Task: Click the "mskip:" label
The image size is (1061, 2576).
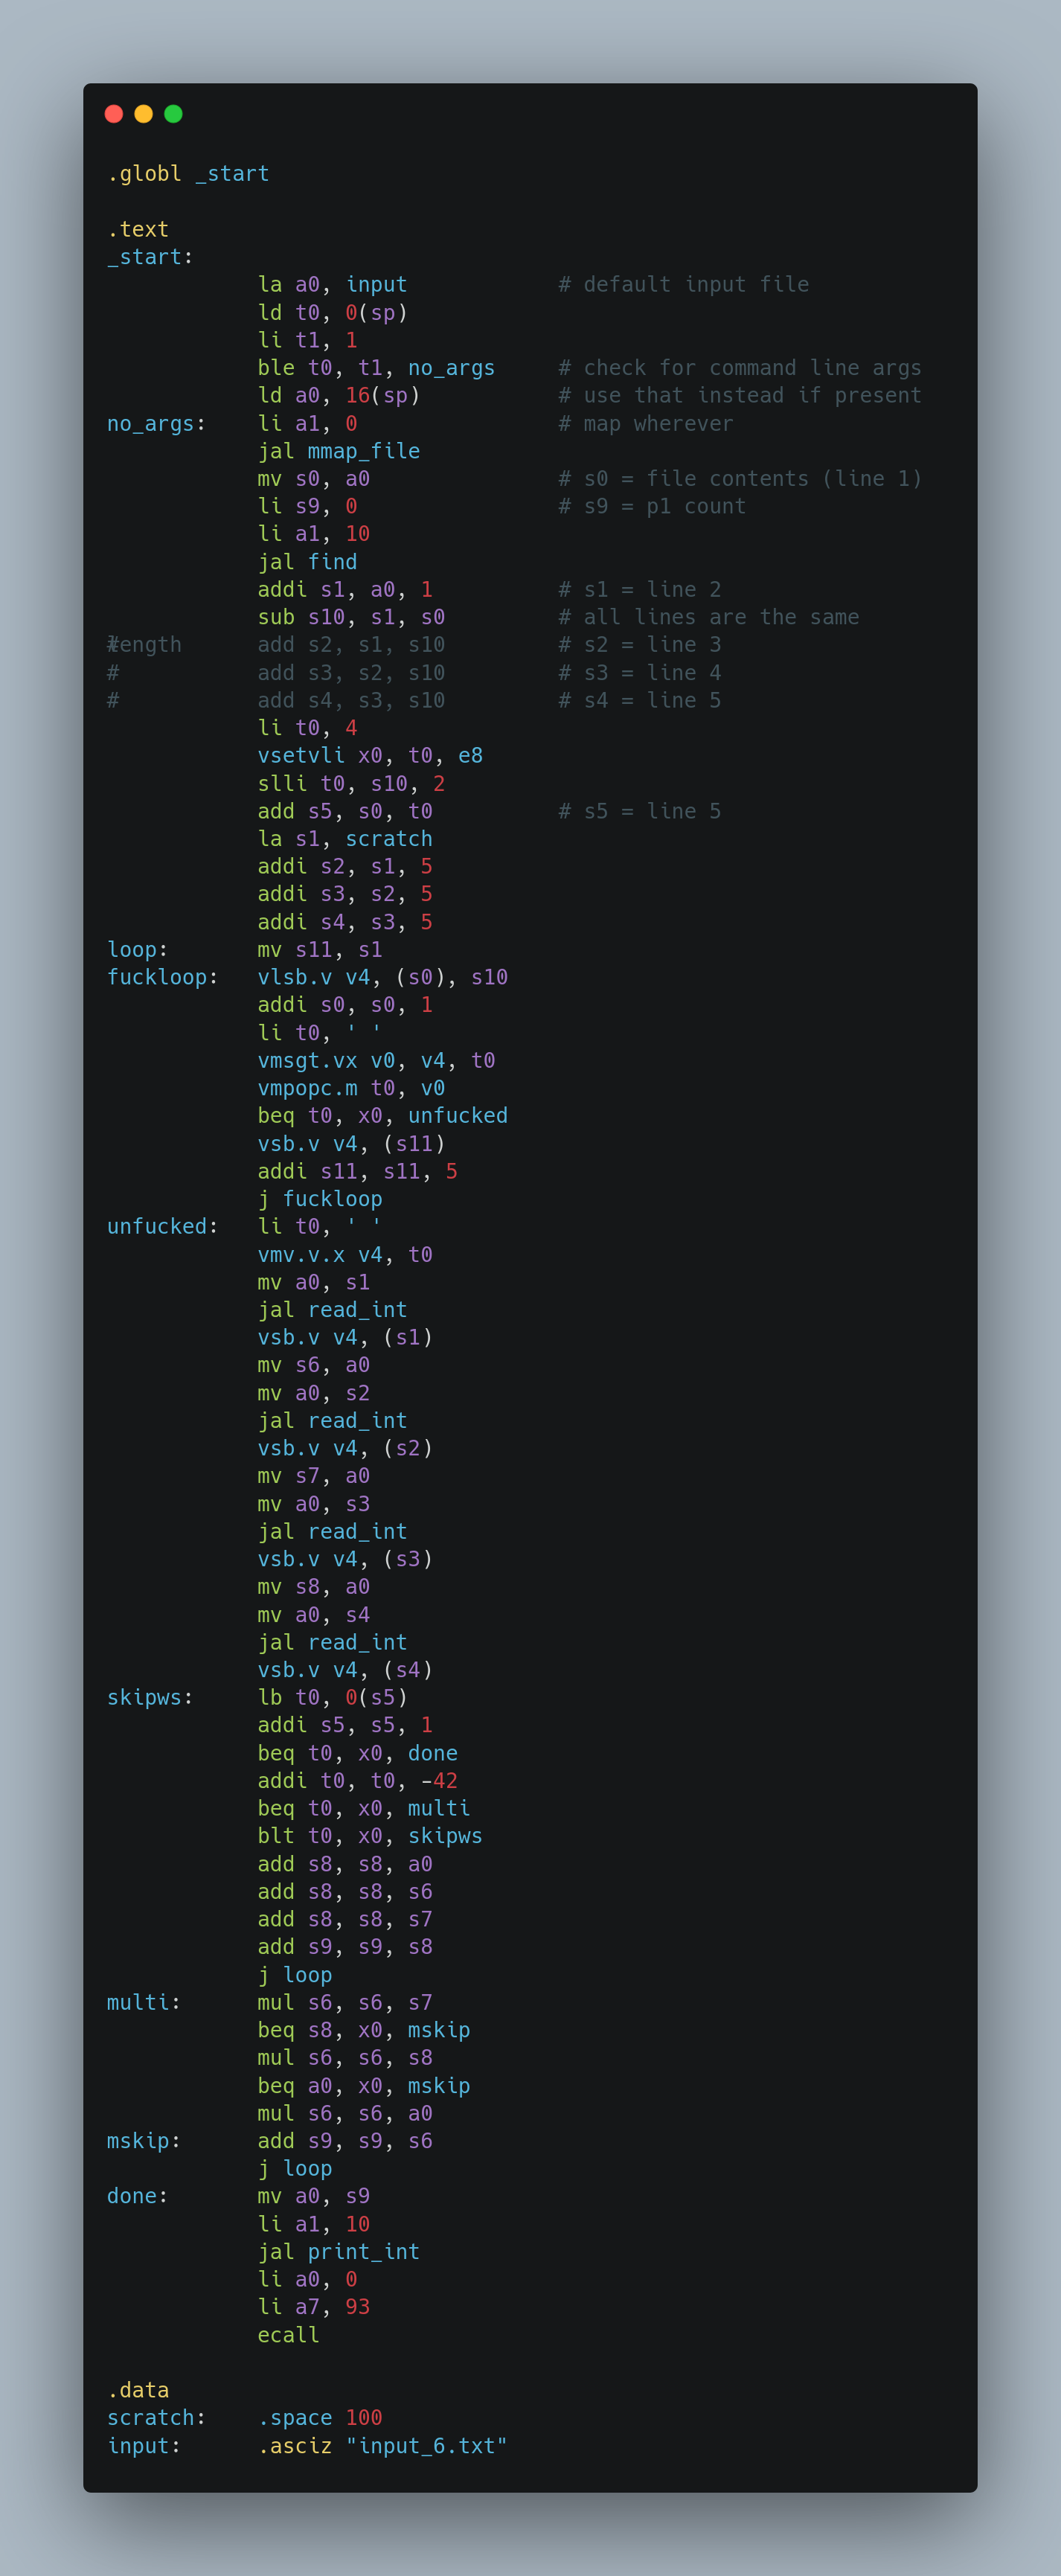Action: pyautogui.click(x=144, y=2141)
